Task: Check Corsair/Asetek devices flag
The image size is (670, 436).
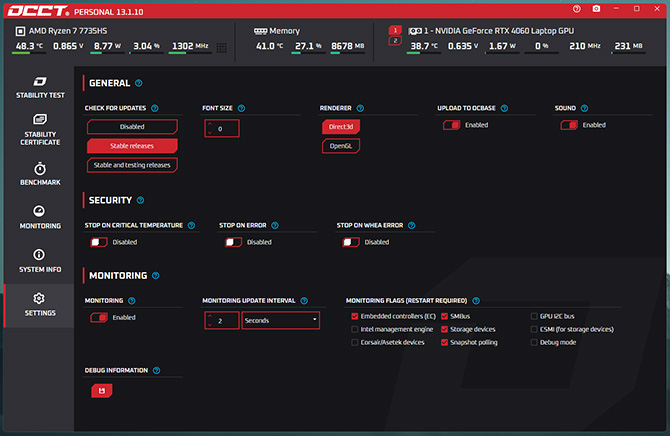Action: click(x=355, y=342)
